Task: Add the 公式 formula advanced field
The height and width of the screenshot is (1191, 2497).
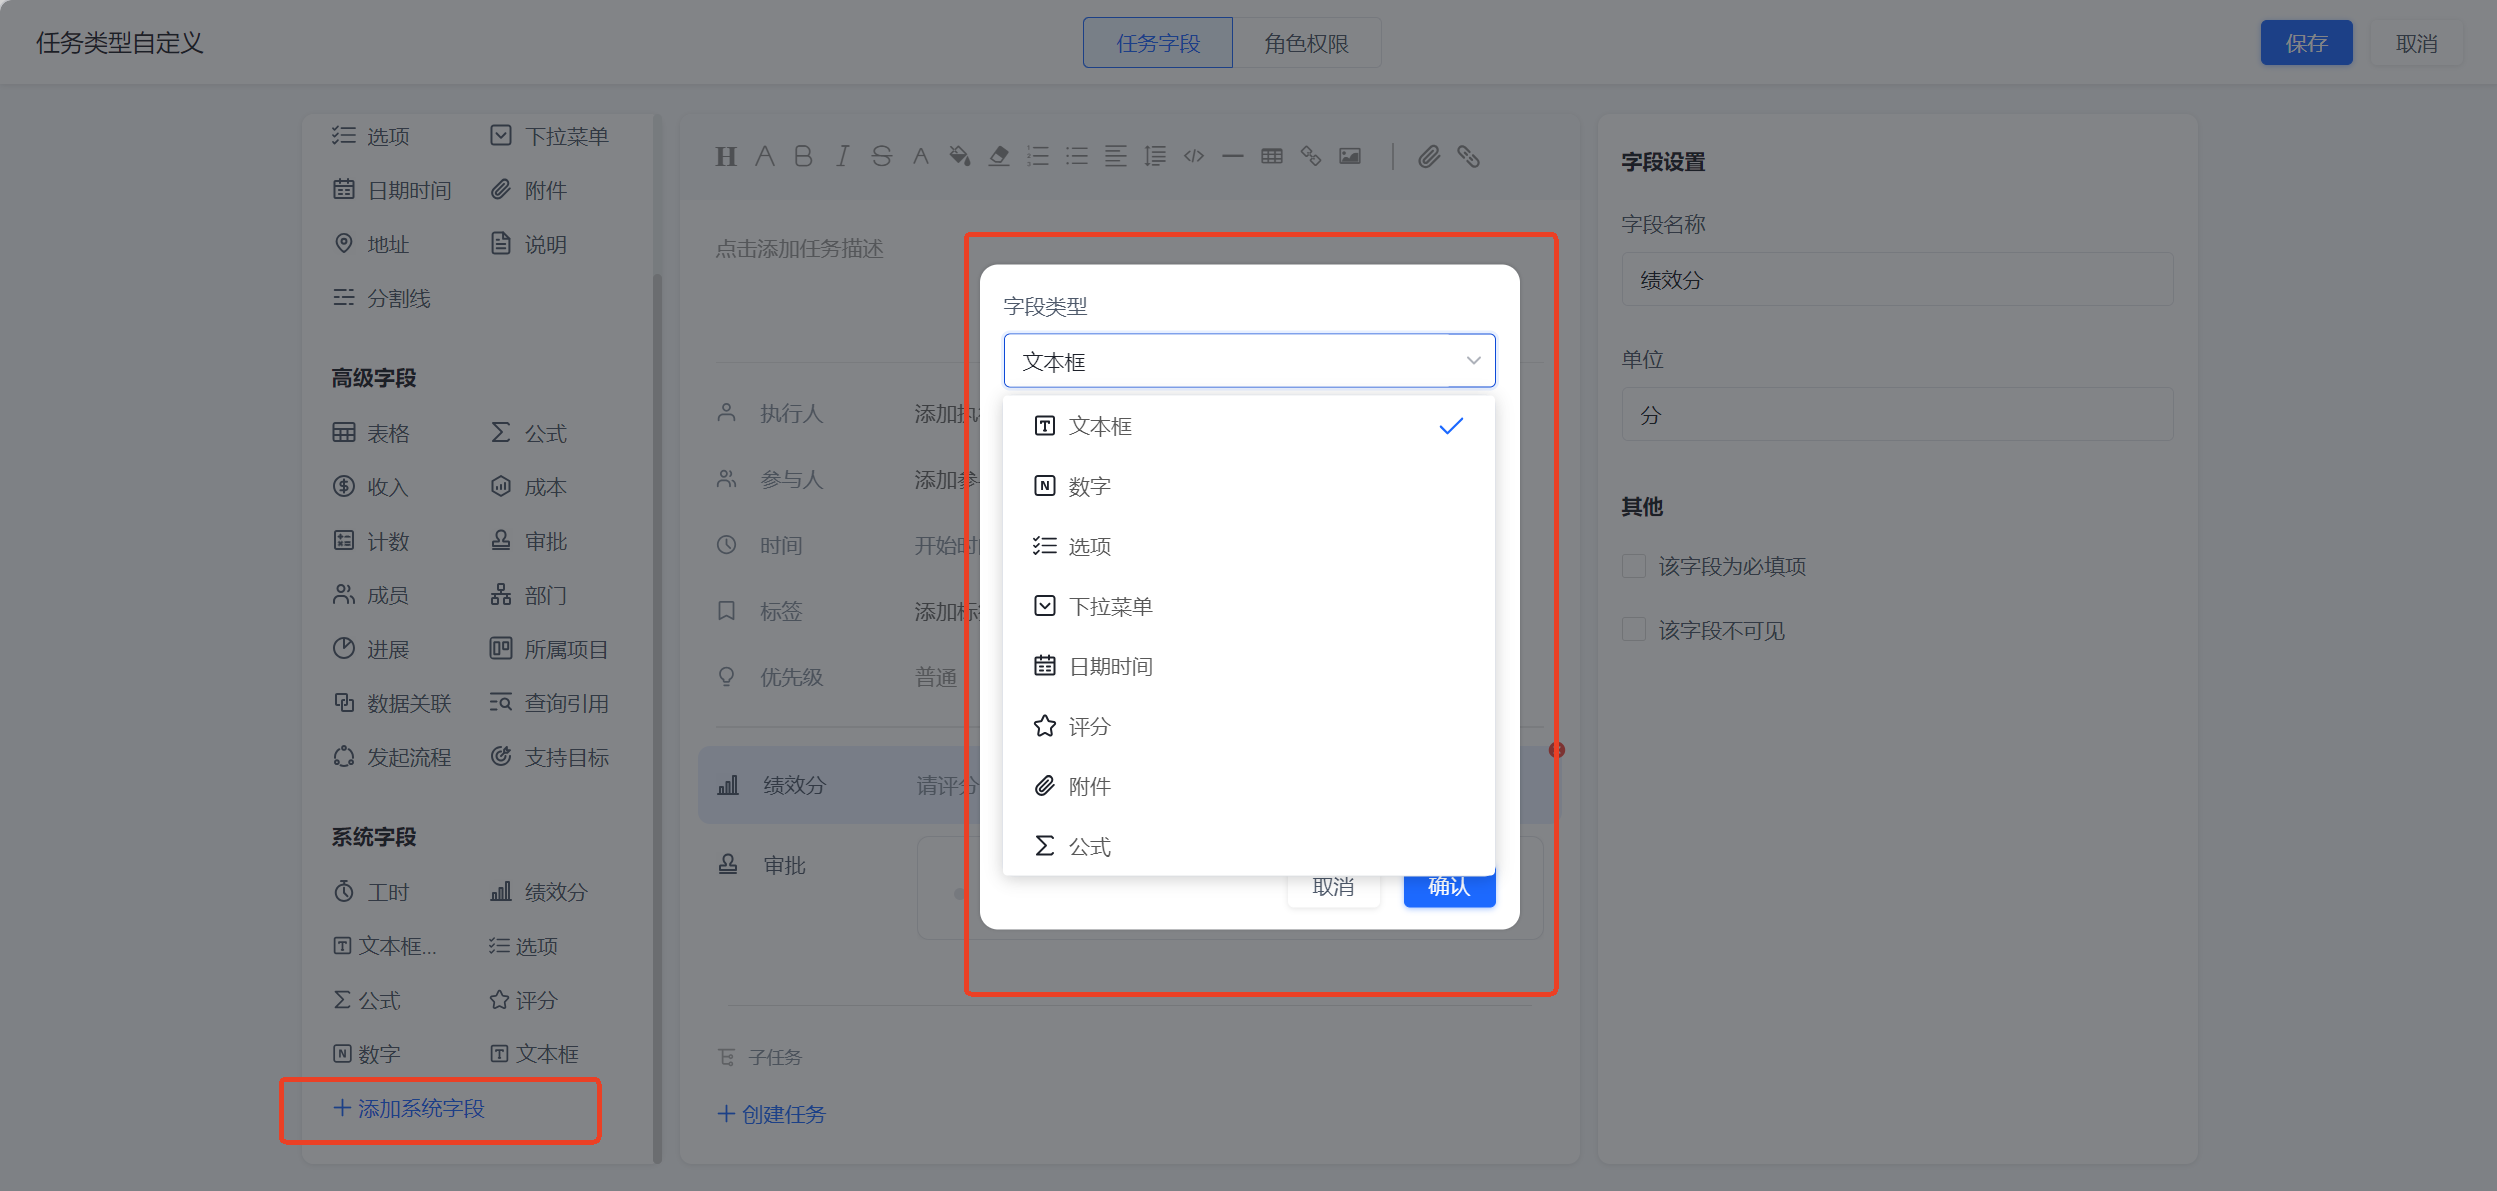Action: tap(529, 433)
